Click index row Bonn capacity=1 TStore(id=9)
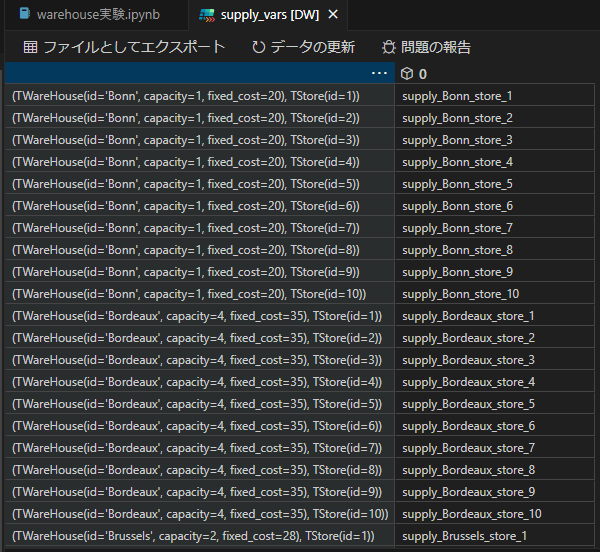Screen dimensions: 600x552 point(200,272)
